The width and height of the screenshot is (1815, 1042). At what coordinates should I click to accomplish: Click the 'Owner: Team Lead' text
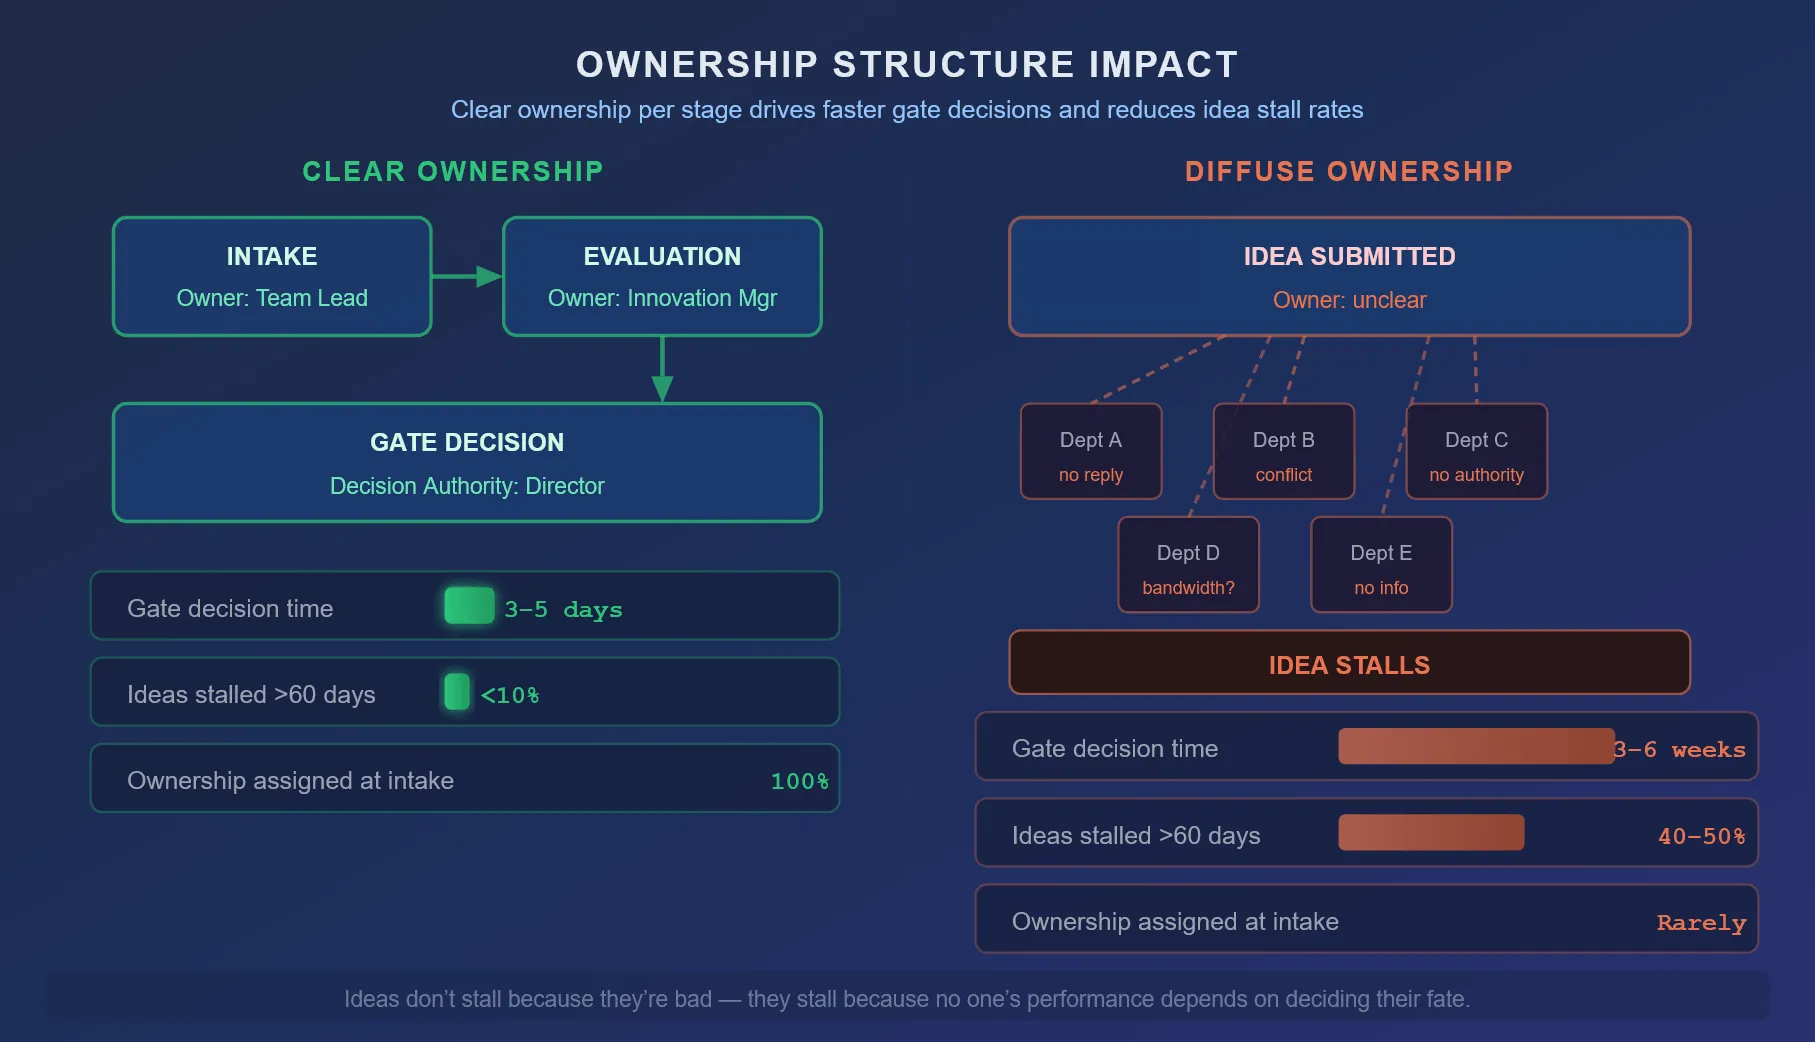point(272,298)
